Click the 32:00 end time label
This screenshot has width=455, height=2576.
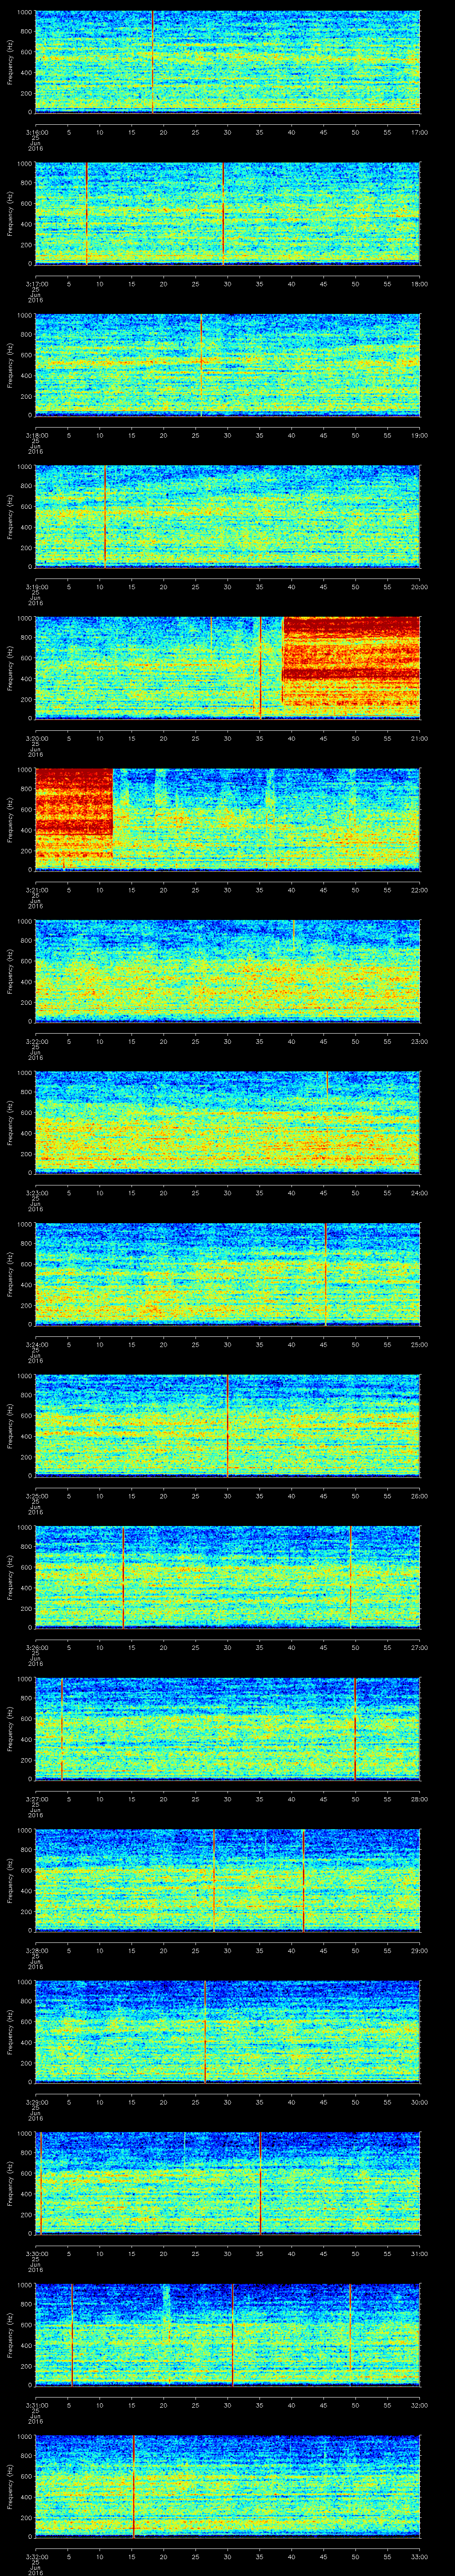(x=419, y=2404)
